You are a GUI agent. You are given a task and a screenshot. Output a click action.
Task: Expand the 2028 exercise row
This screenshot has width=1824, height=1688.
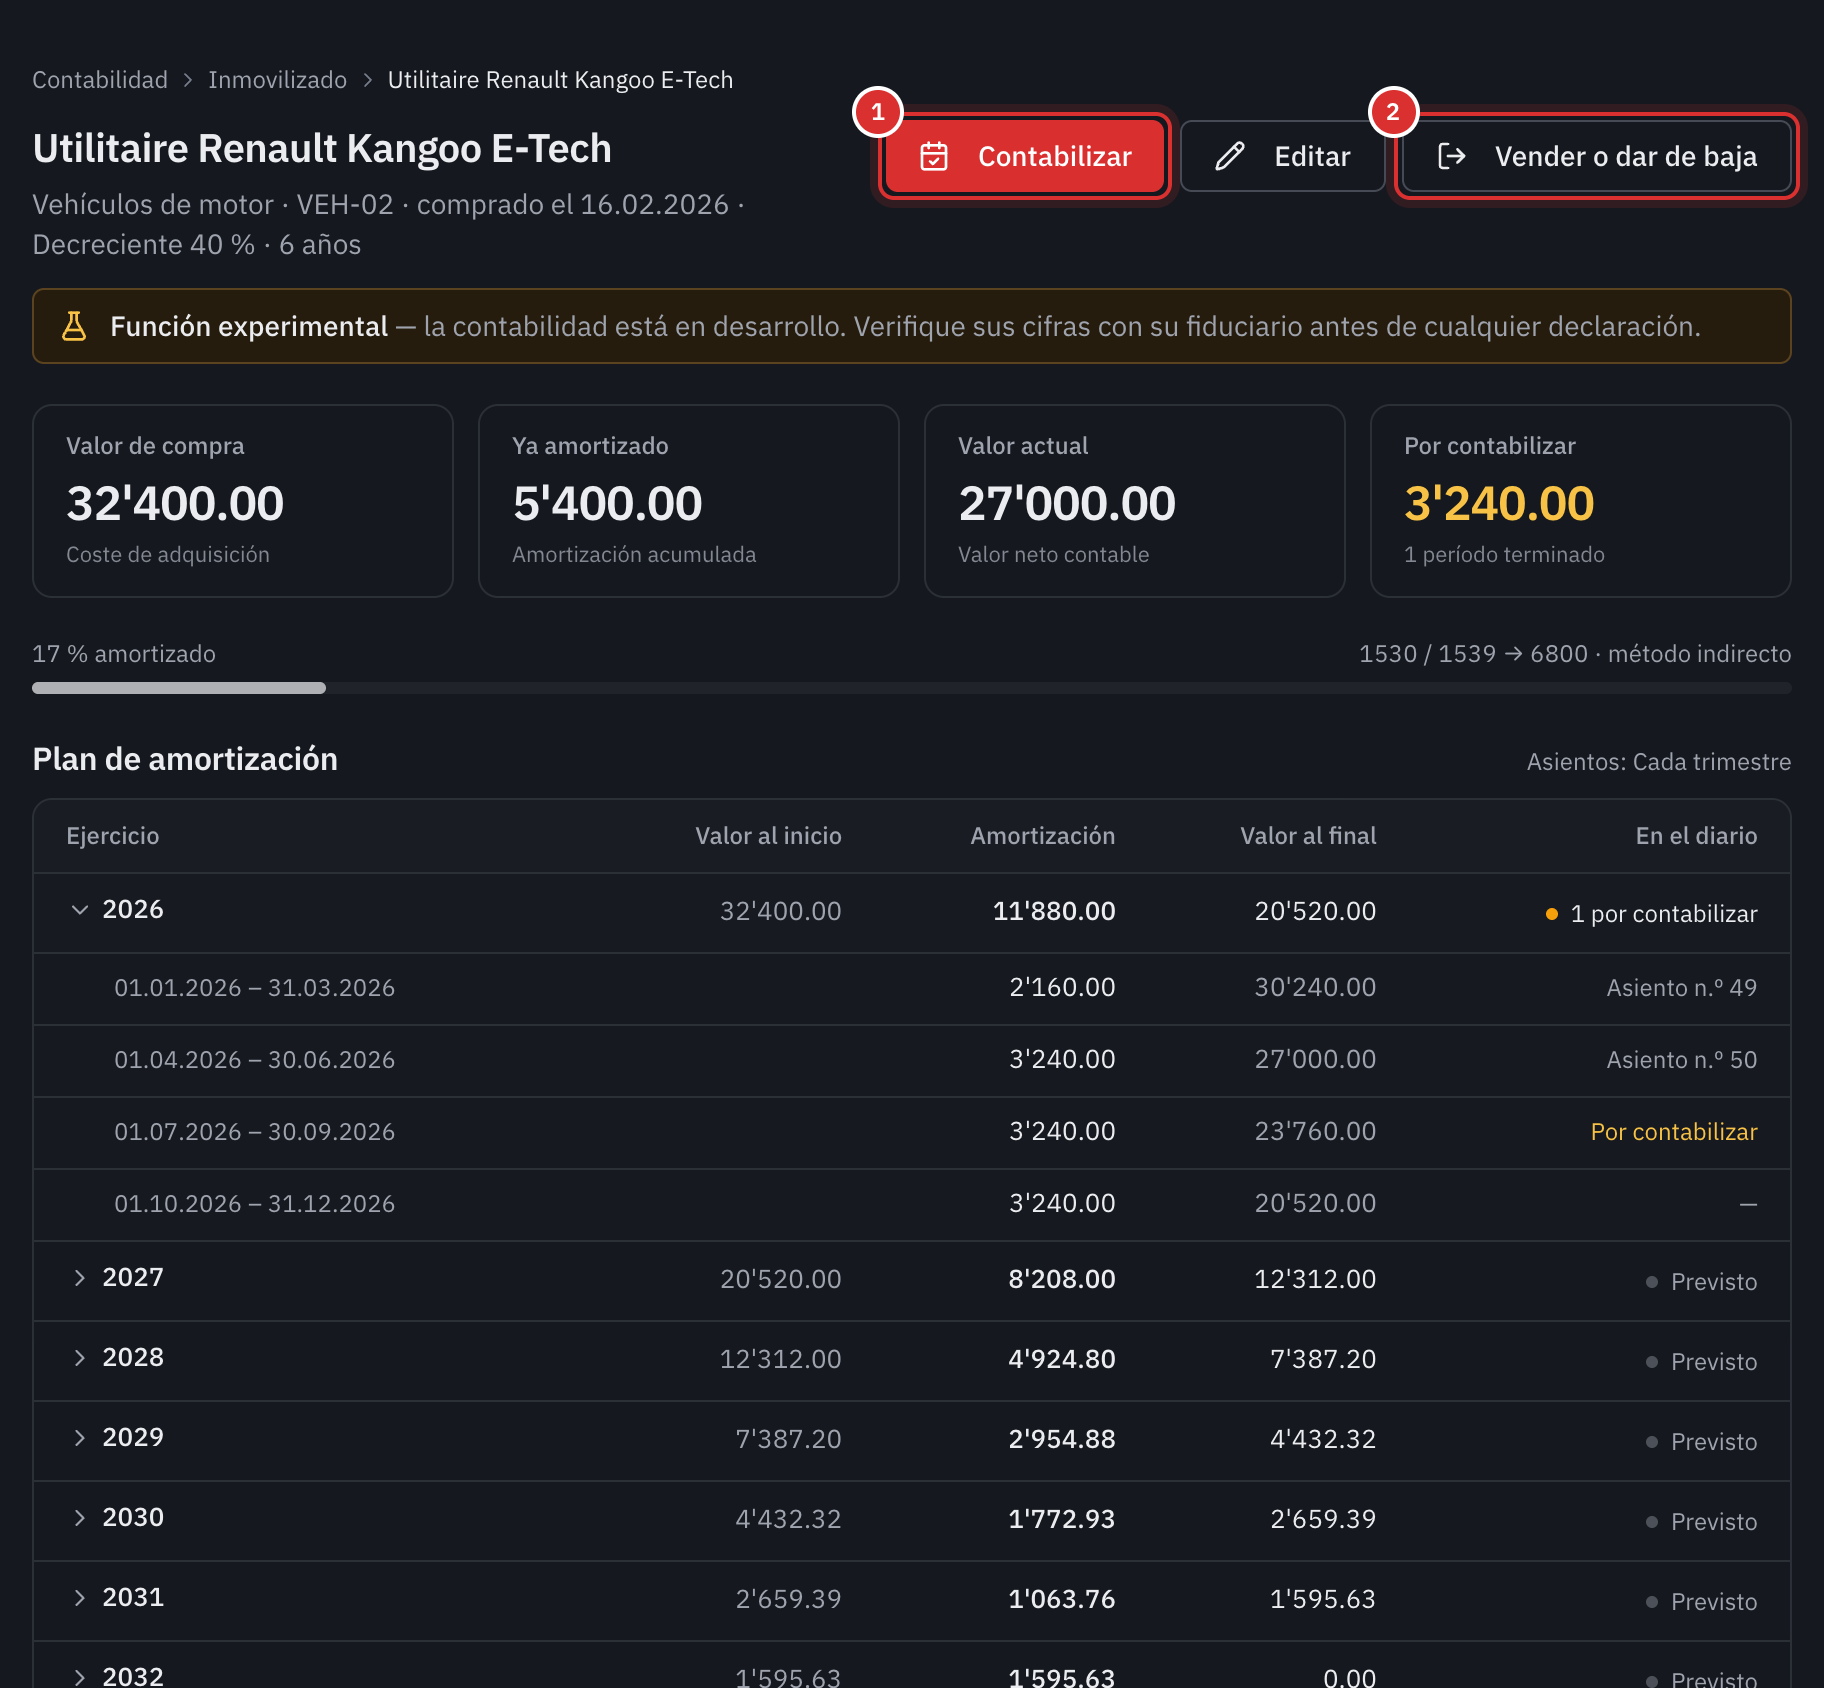pyautogui.click(x=80, y=1358)
